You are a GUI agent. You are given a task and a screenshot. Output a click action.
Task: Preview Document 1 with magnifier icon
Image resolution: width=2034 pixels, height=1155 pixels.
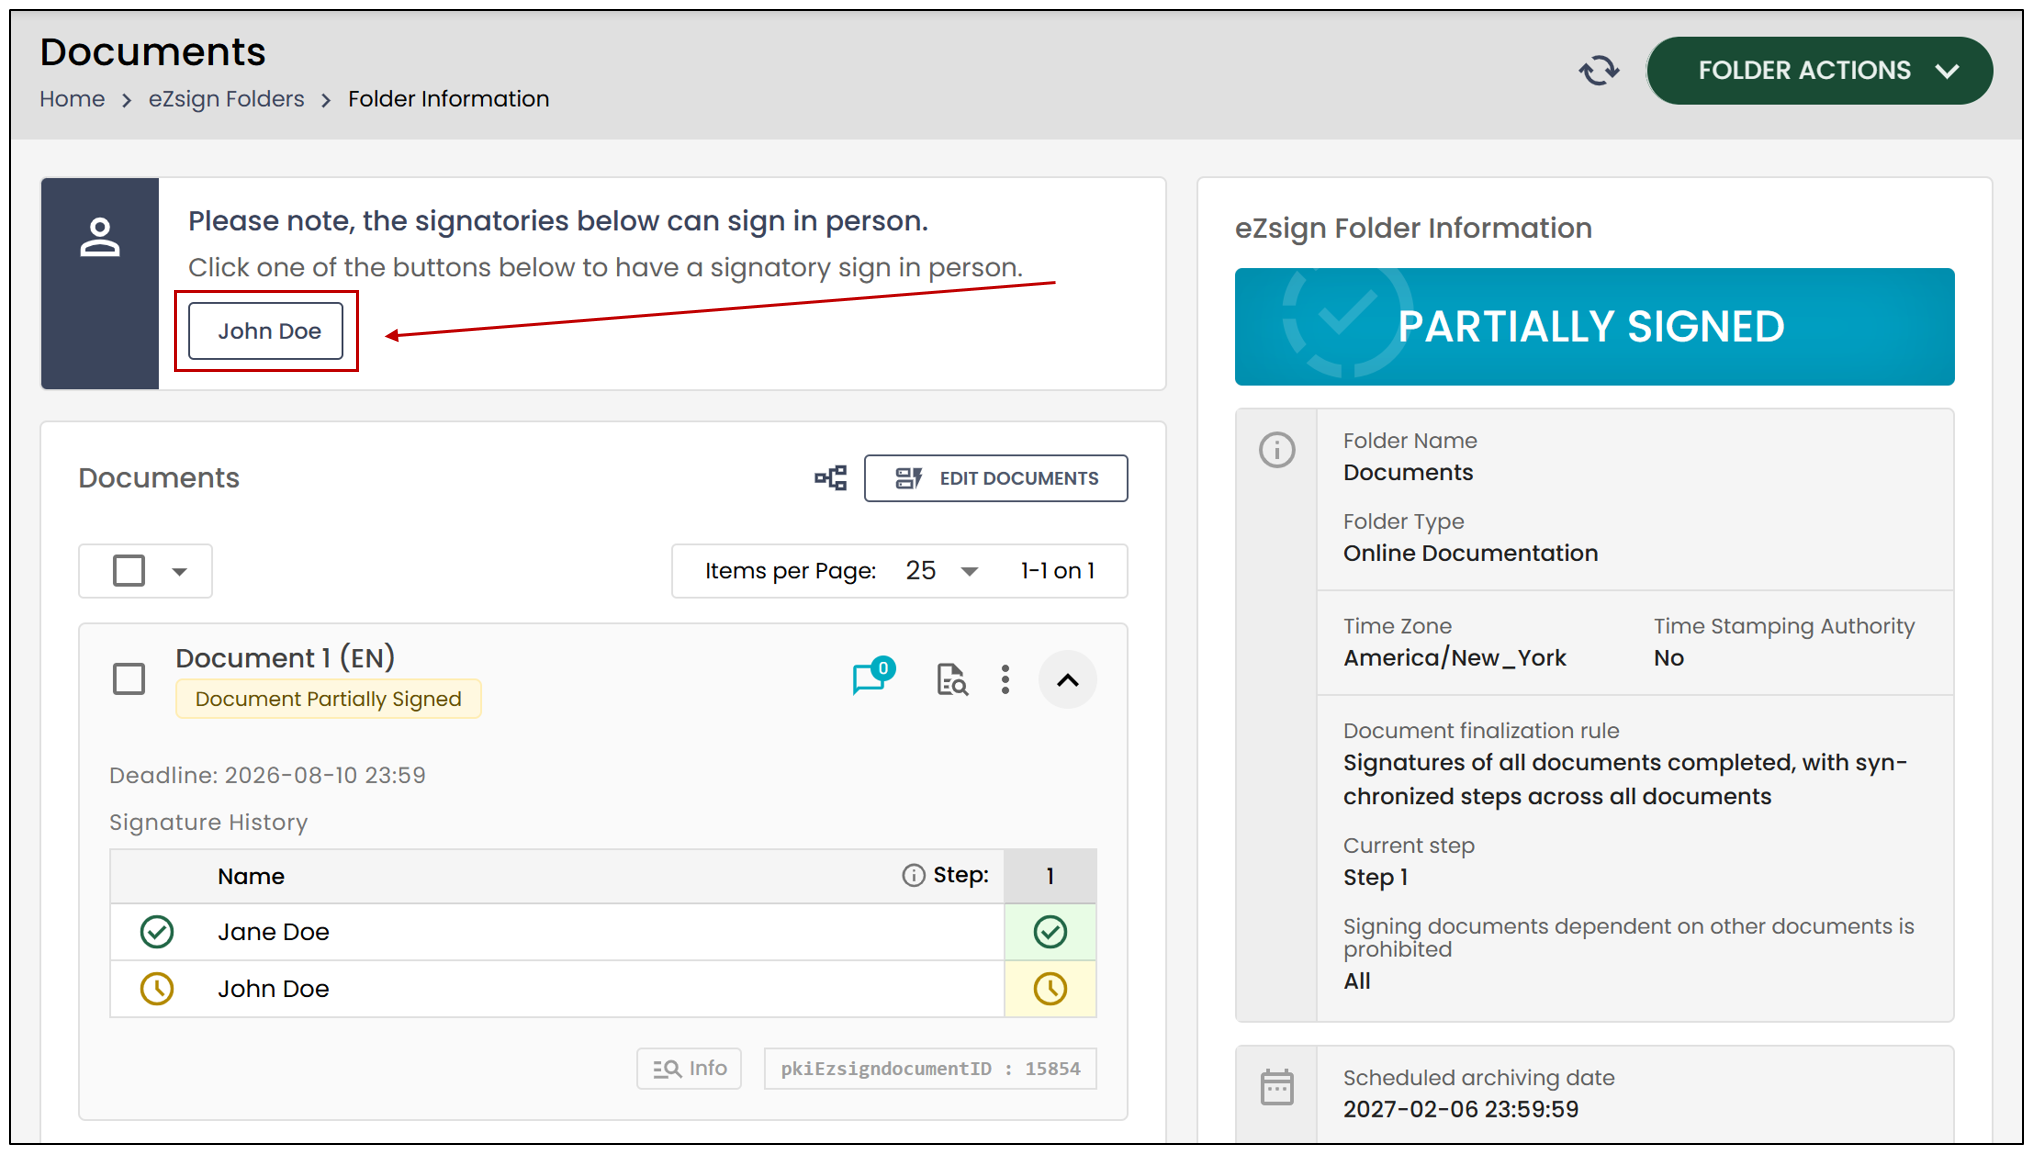[951, 680]
